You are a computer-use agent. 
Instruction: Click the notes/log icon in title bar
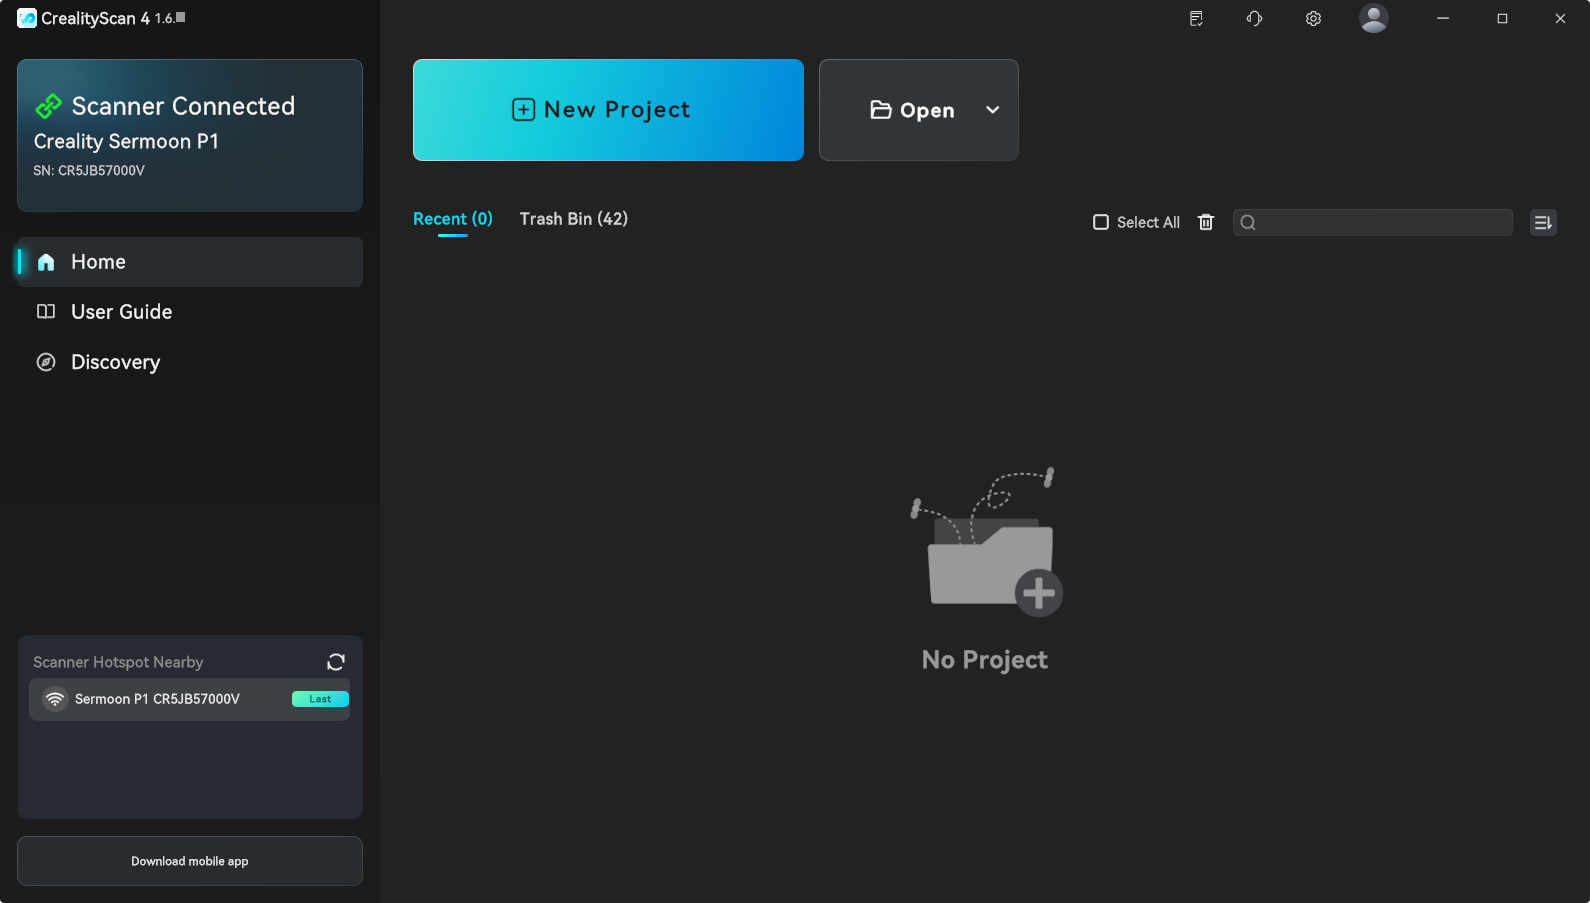[1196, 19]
